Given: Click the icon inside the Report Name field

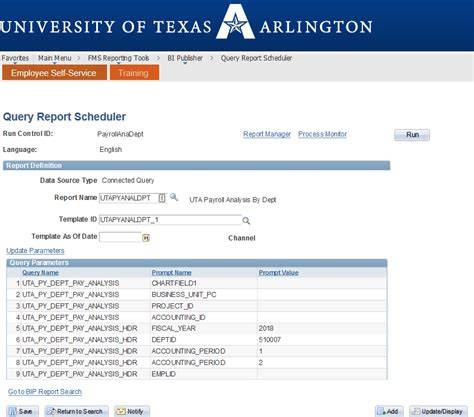Looking at the screenshot, I should tap(162, 198).
